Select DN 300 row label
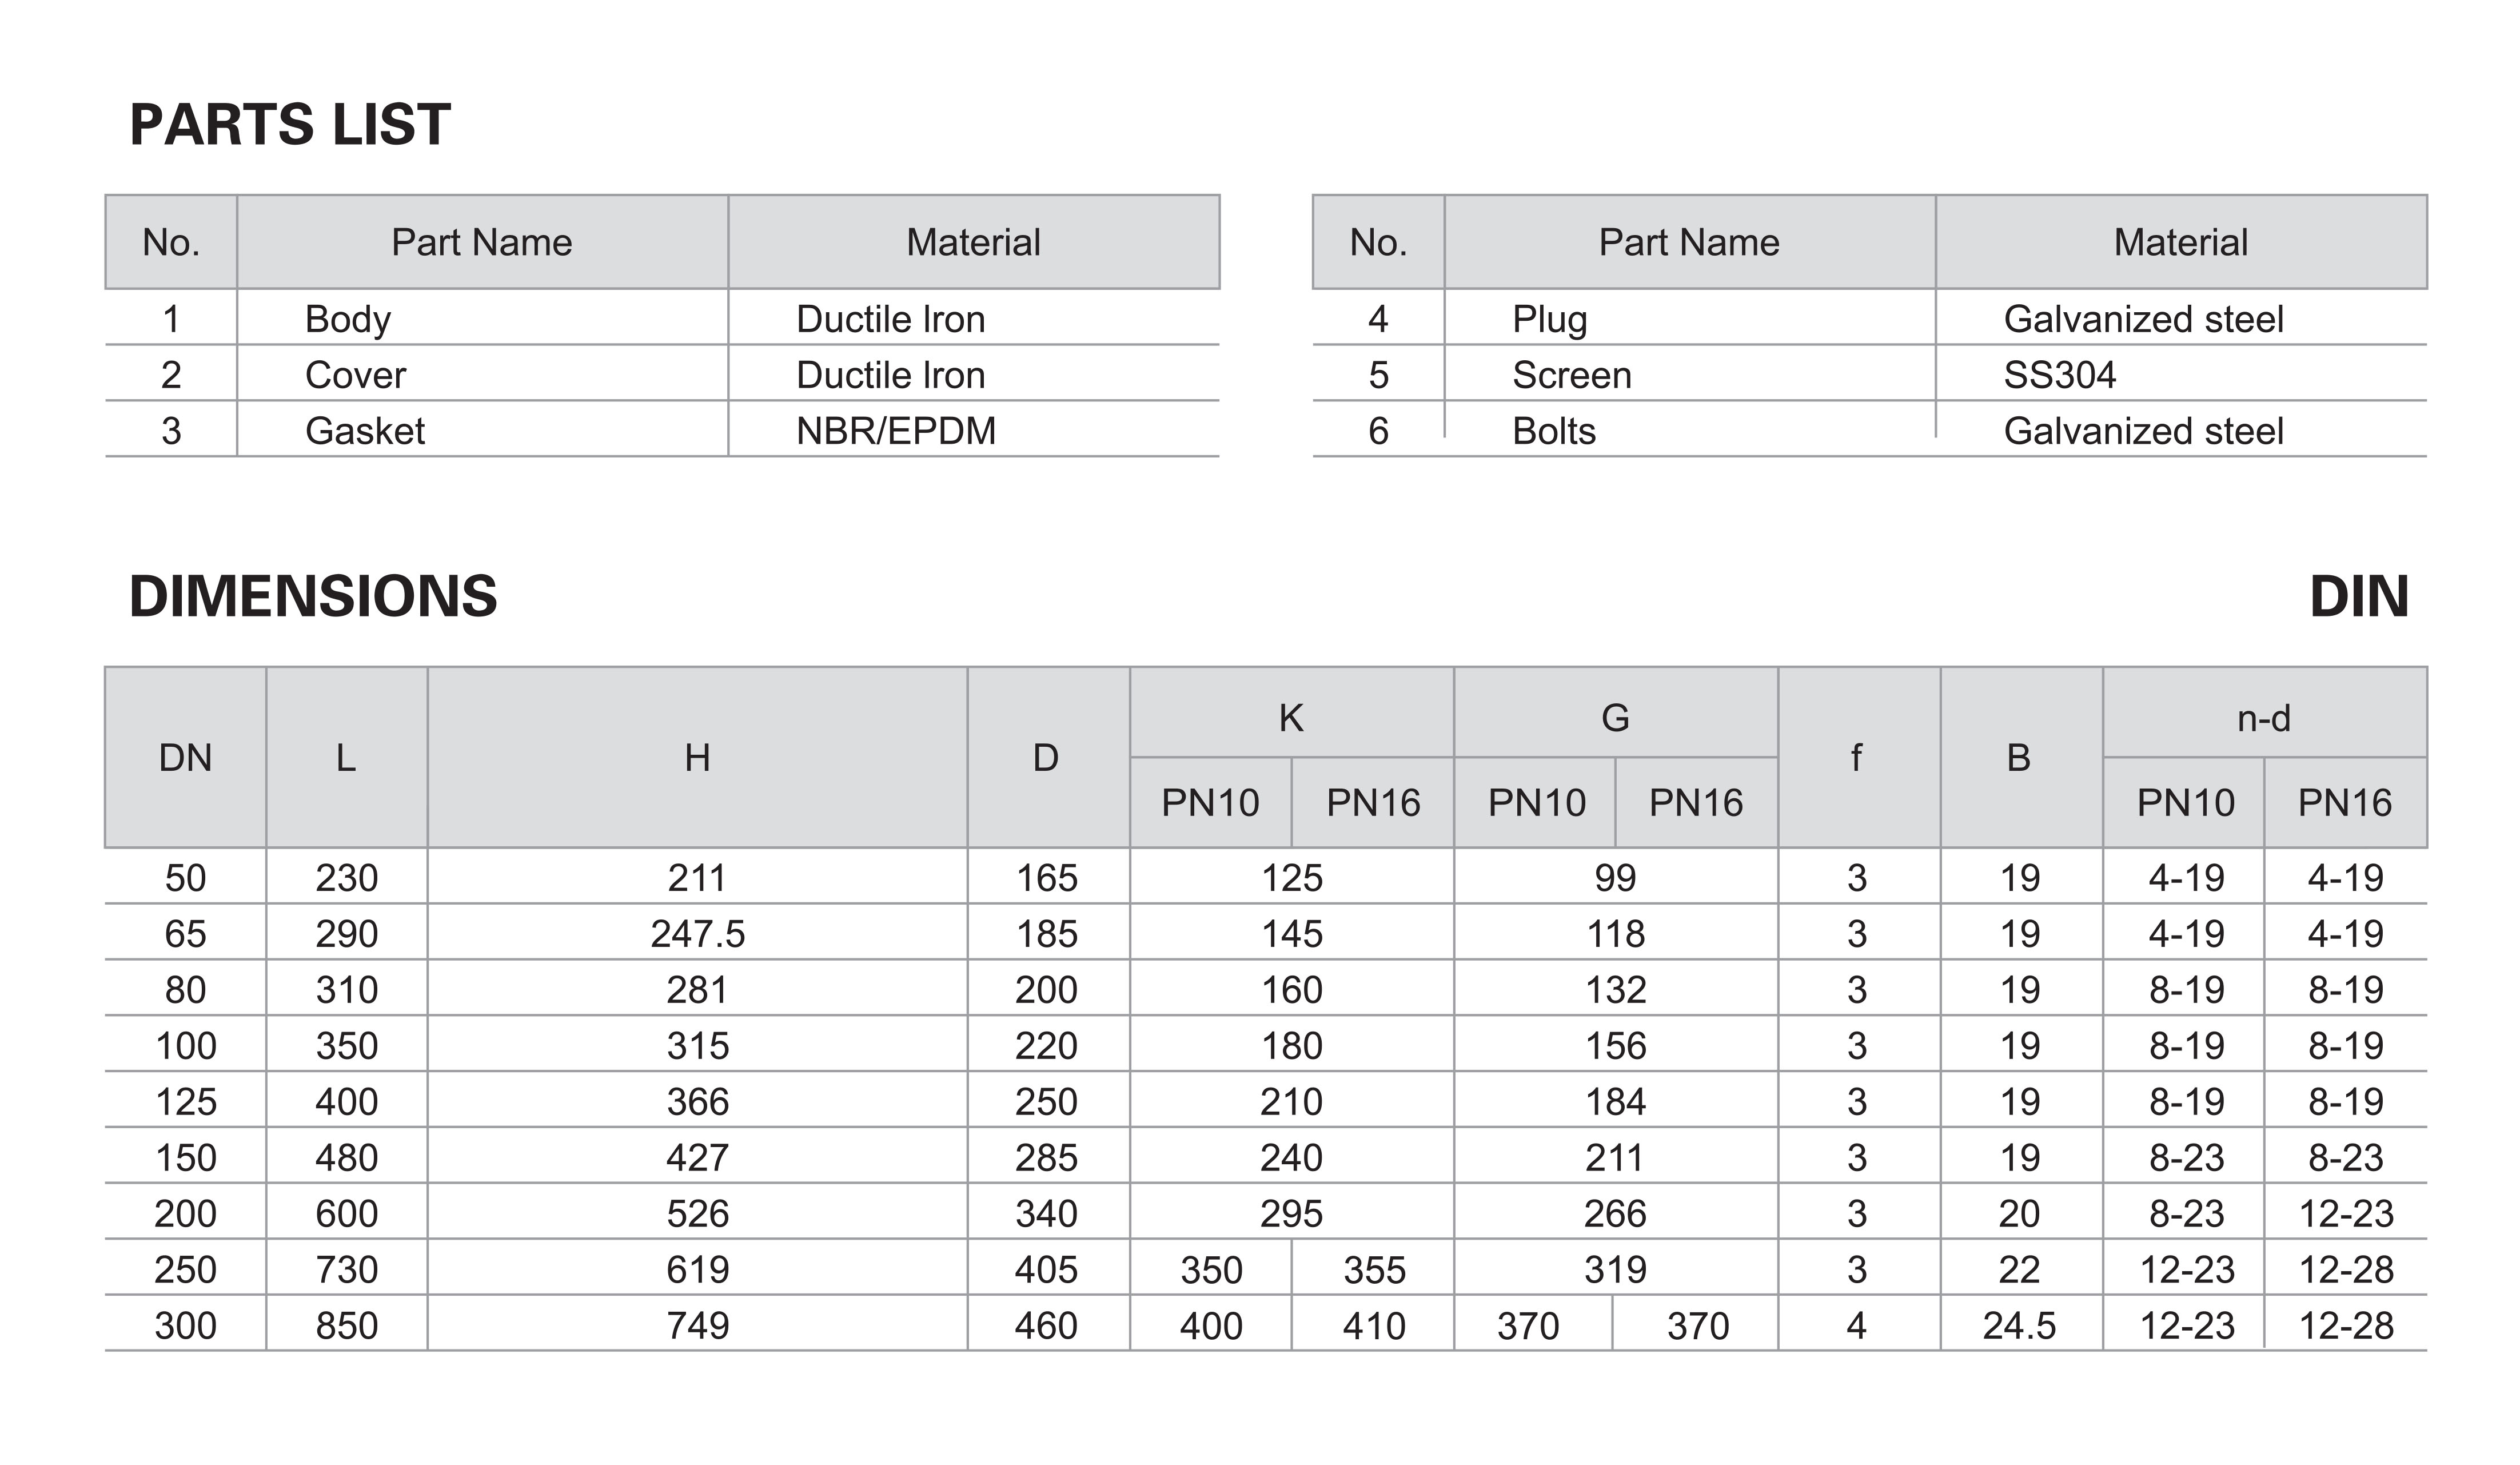 (x=186, y=1326)
